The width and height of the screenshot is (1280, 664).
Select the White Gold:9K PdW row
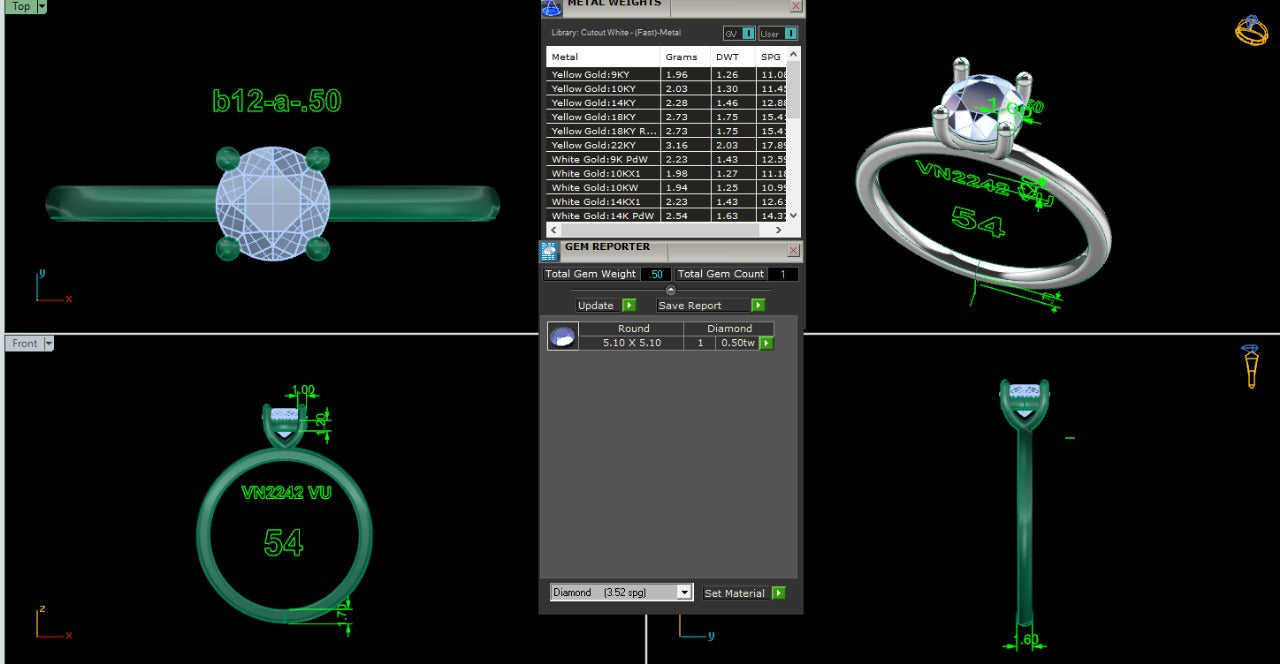point(667,159)
